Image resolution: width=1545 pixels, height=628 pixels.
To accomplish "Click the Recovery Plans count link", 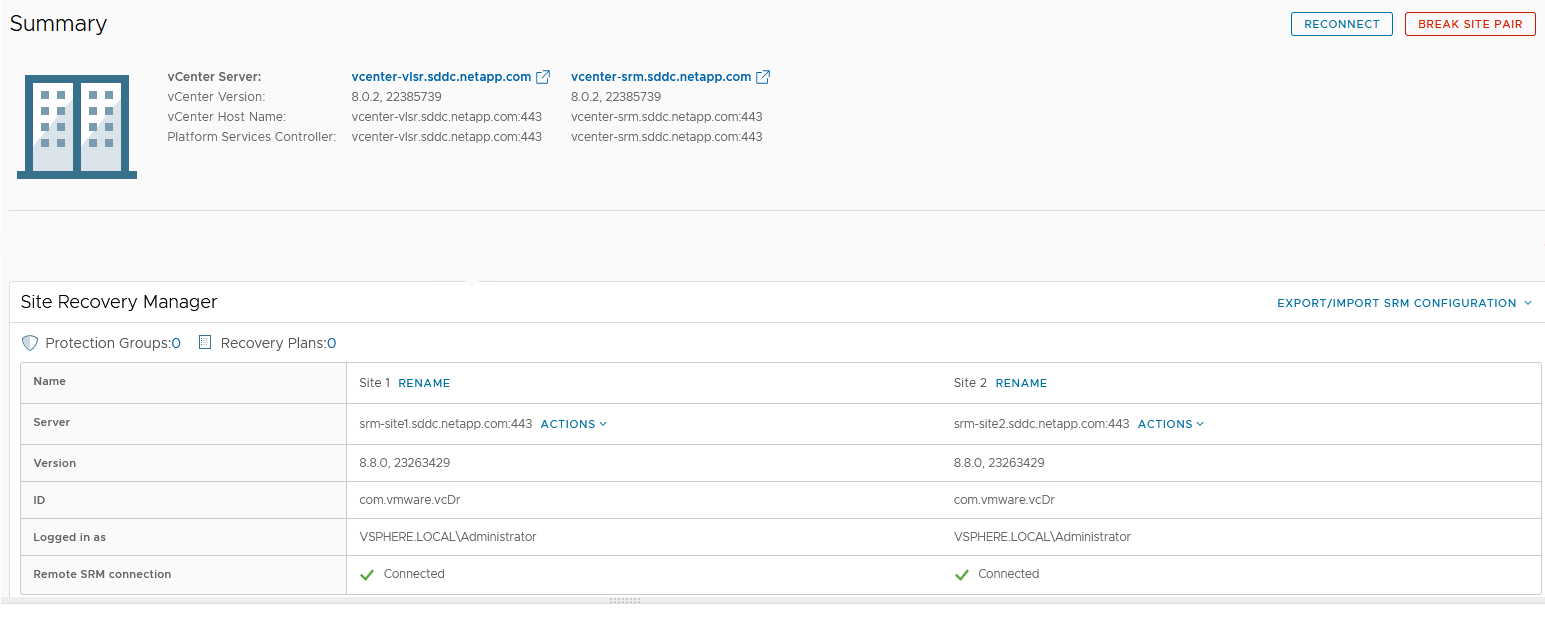I will 331,343.
